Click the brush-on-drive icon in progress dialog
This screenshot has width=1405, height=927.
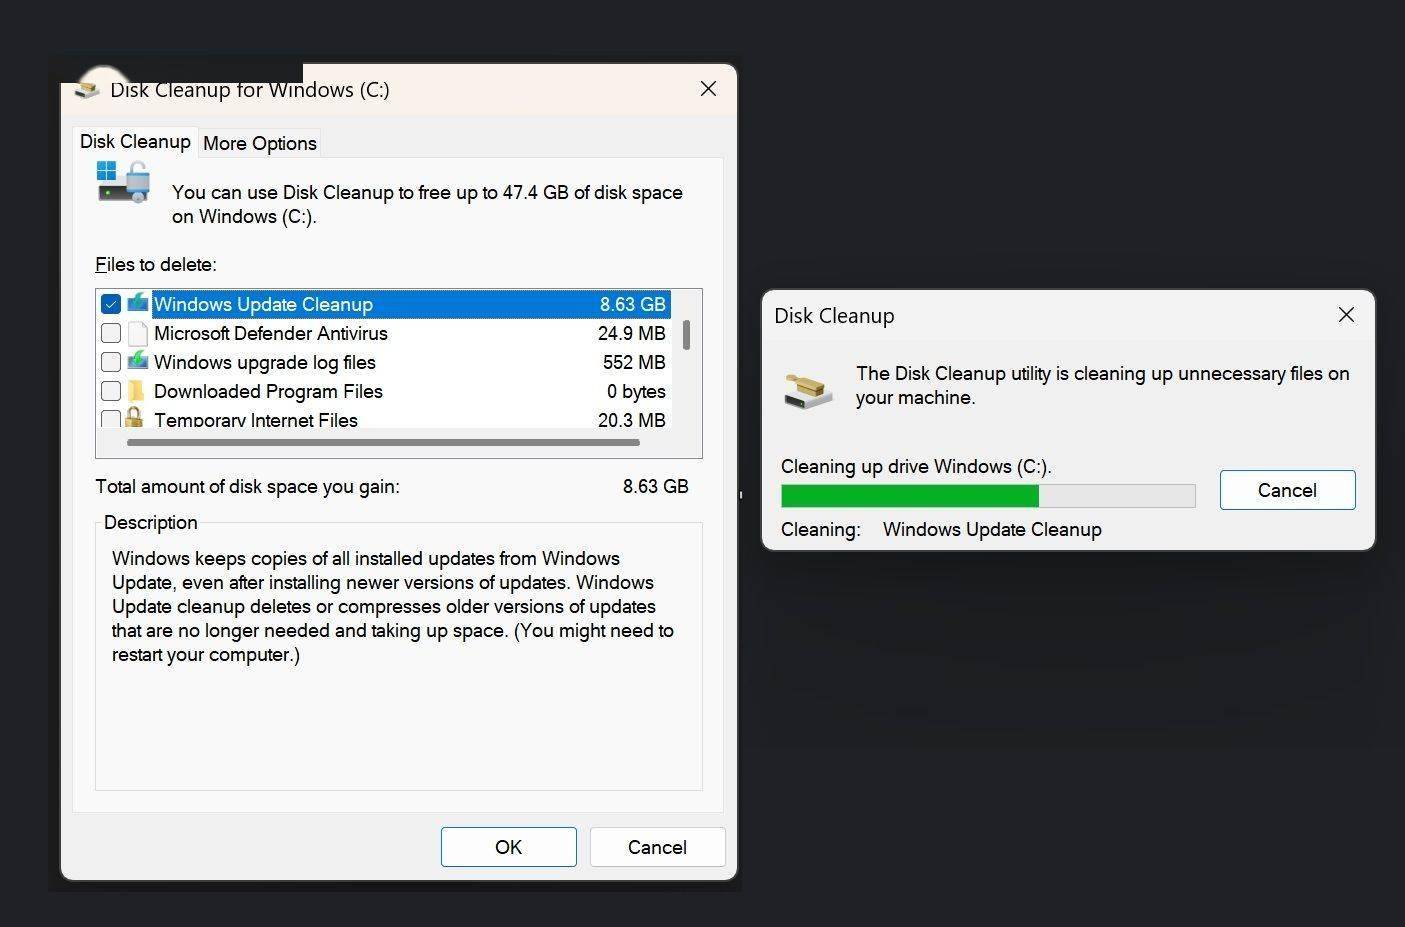click(807, 390)
